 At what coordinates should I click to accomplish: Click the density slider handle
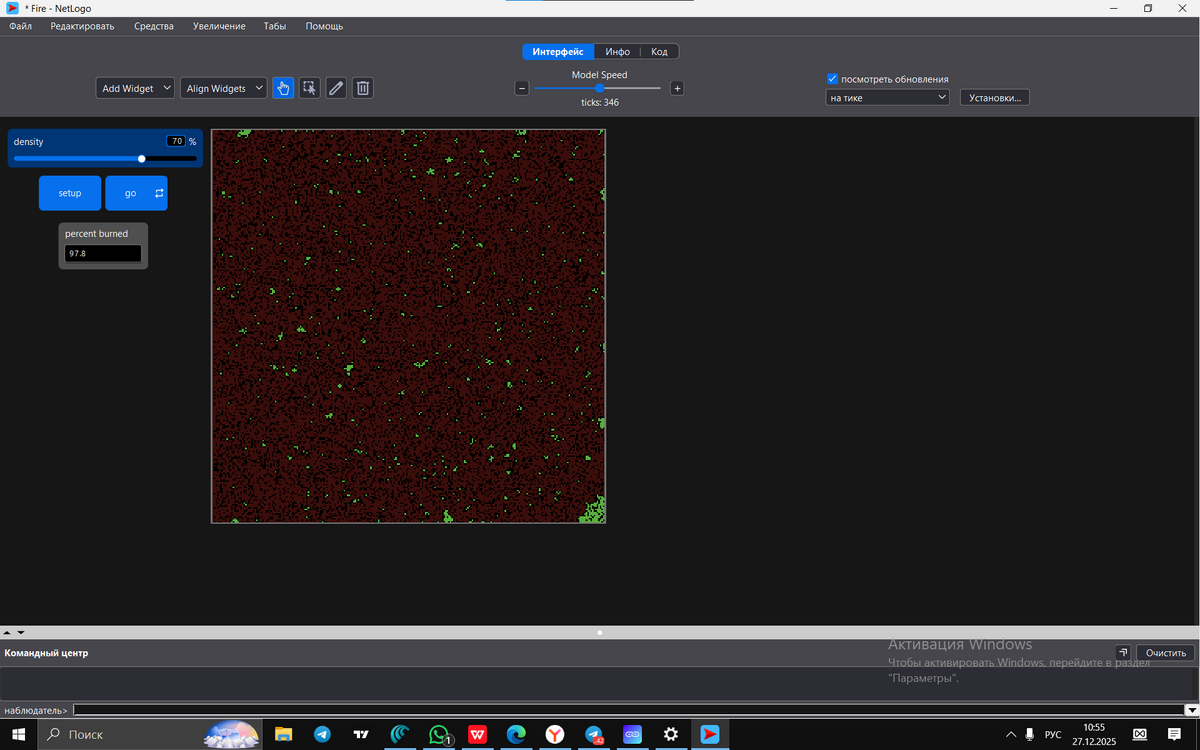pyautogui.click(x=142, y=158)
